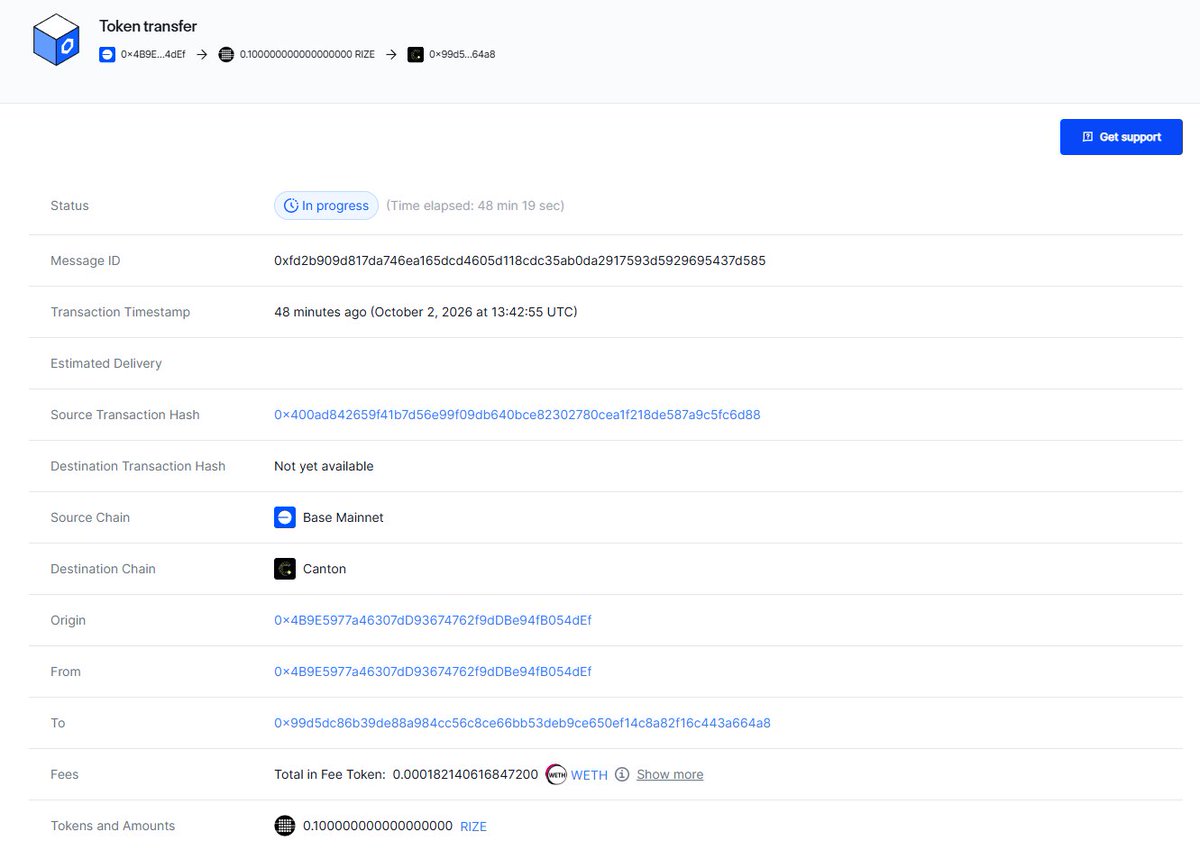Expand fees with Show more
This screenshot has height=850, width=1200.
[x=670, y=774]
